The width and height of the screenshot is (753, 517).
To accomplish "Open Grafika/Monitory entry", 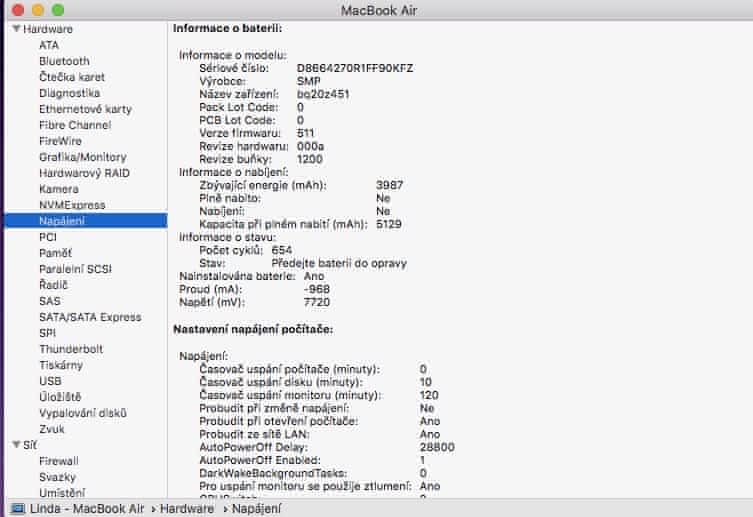I will pyautogui.click(x=83, y=157).
